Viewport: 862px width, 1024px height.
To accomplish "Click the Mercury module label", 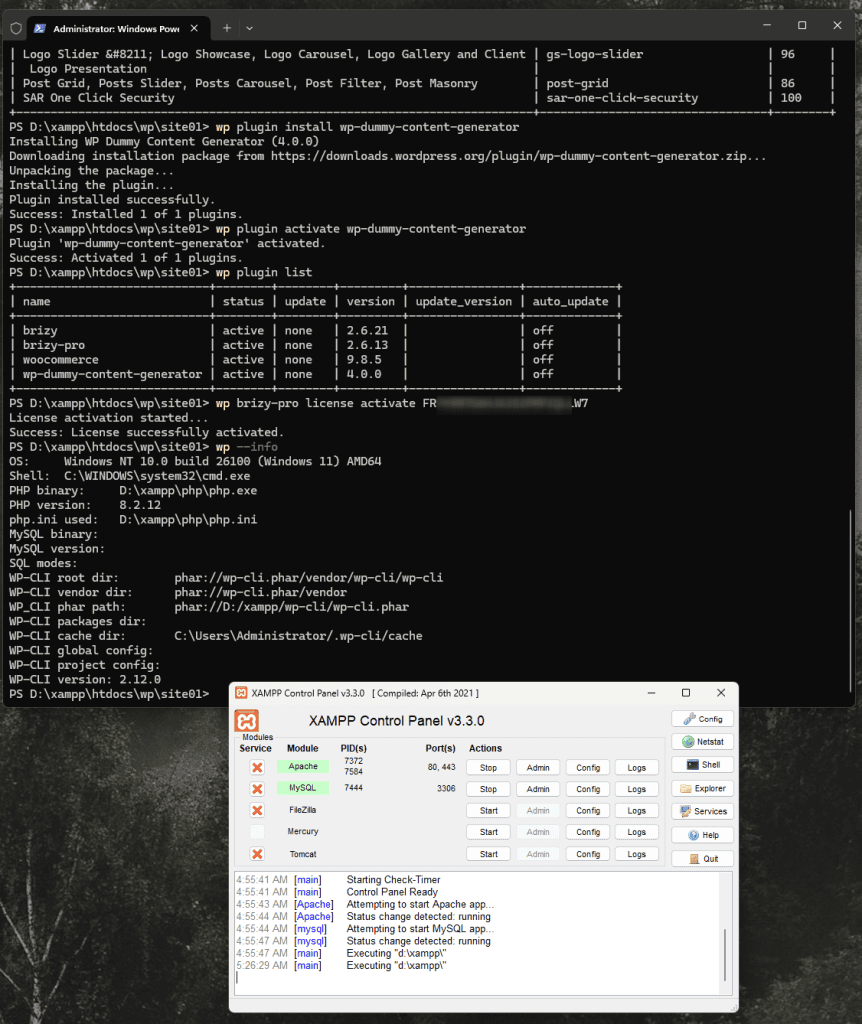I will click(303, 831).
